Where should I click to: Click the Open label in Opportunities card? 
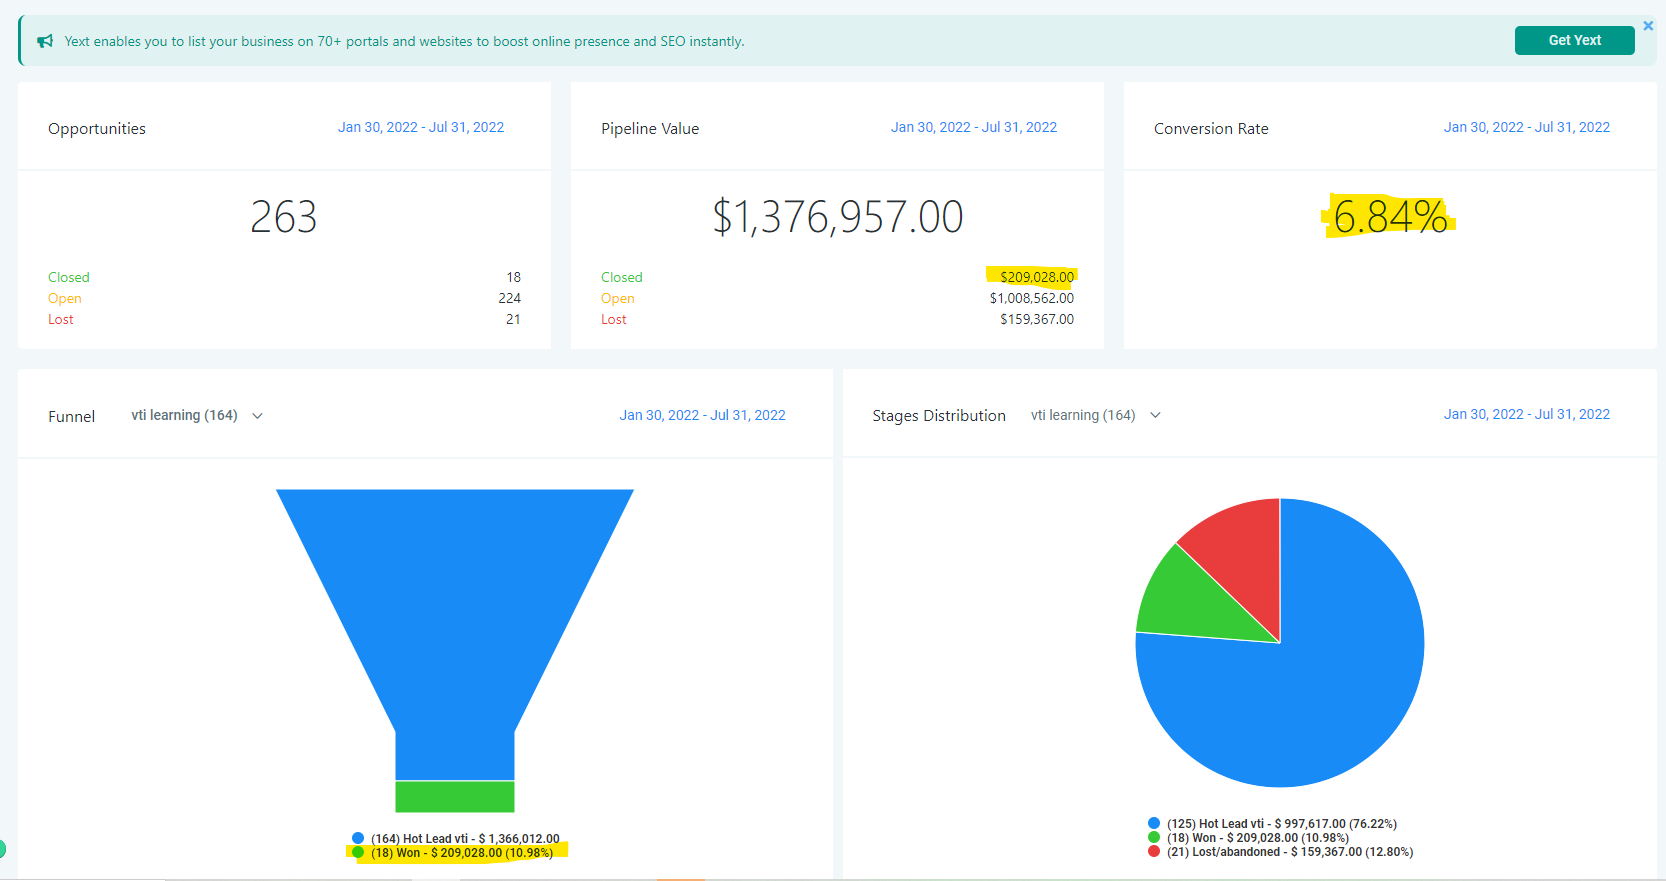(65, 298)
